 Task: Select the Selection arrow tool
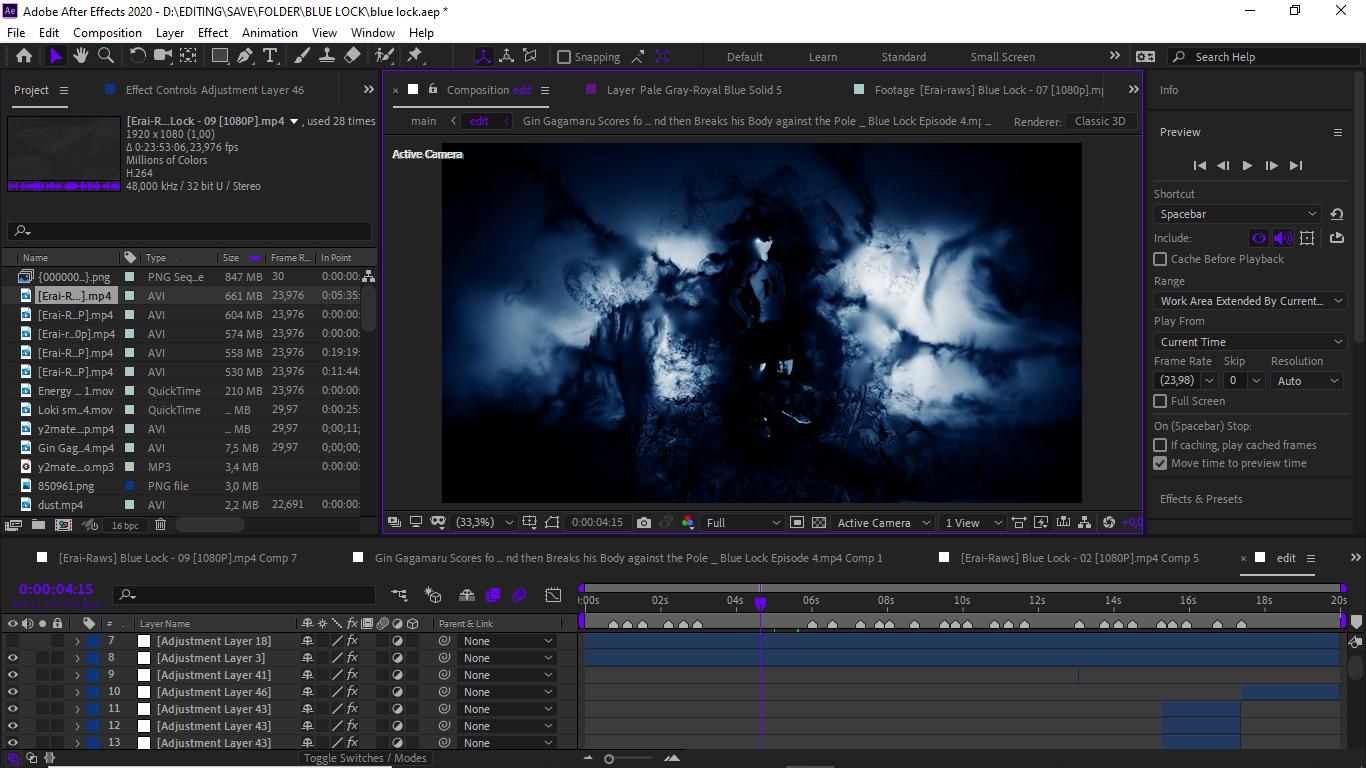[56, 56]
